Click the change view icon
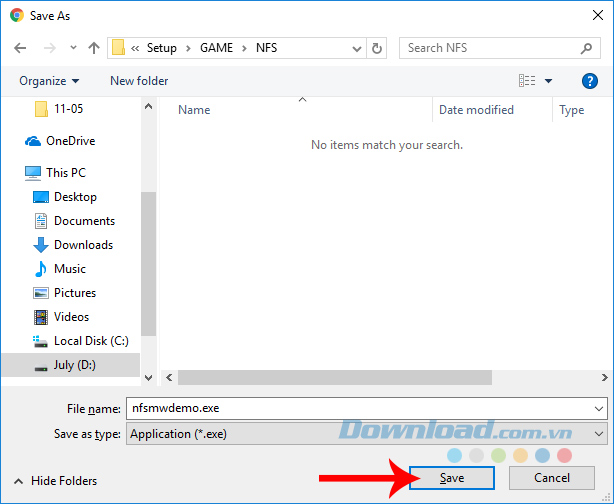The image size is (614, 504). tap(527, 81)
